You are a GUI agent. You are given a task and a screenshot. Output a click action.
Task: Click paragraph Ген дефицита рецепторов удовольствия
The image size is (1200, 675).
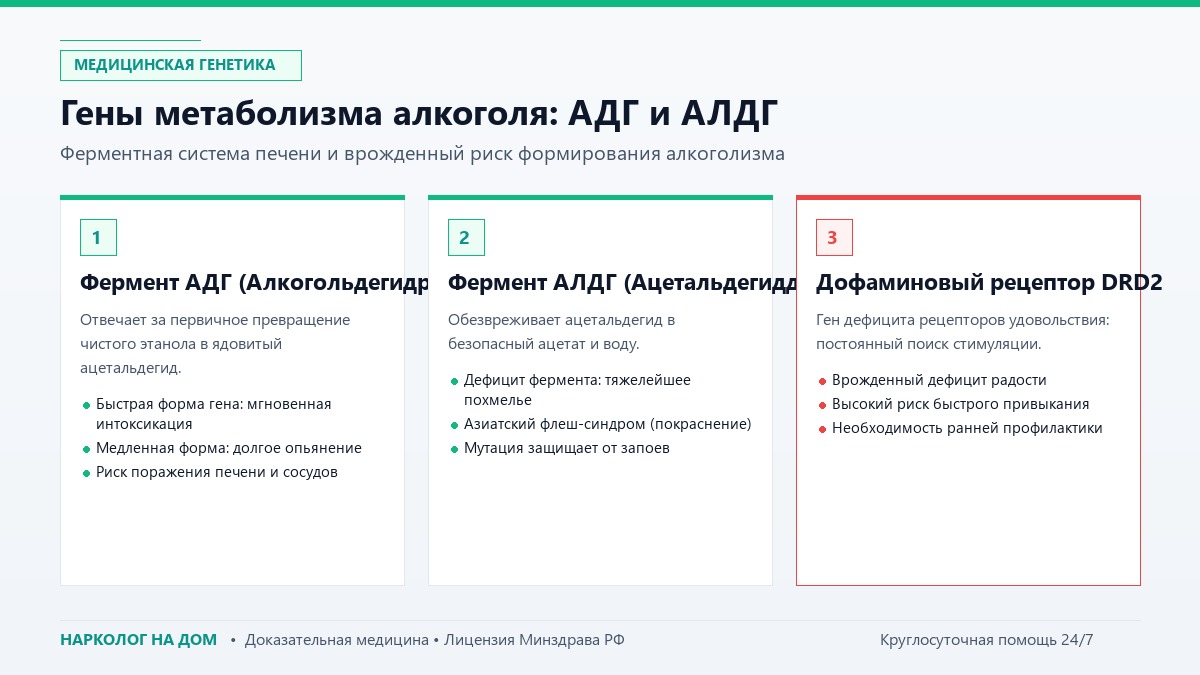pos(963,332)
